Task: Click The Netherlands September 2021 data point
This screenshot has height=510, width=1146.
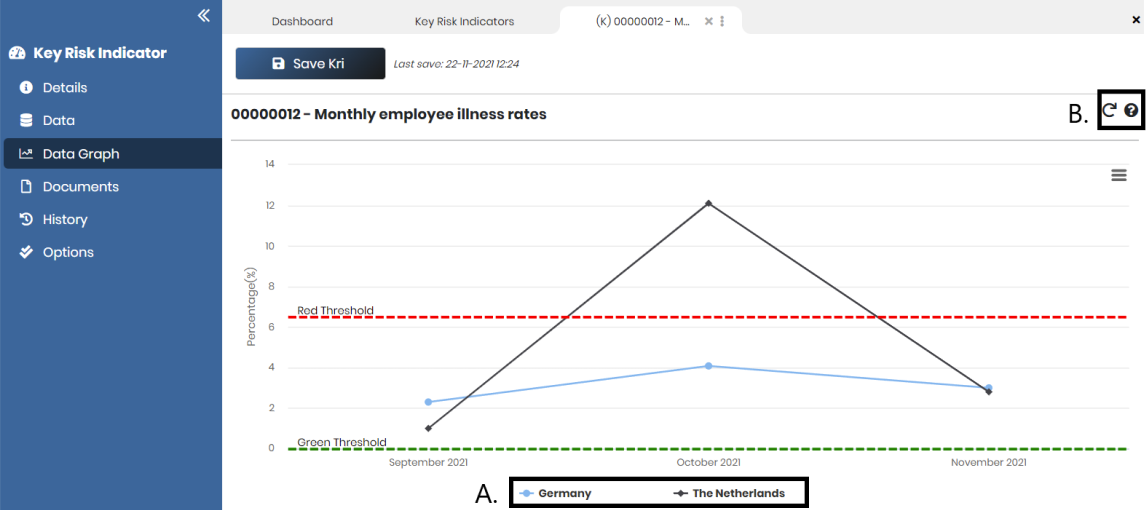Action: (428, 428)
